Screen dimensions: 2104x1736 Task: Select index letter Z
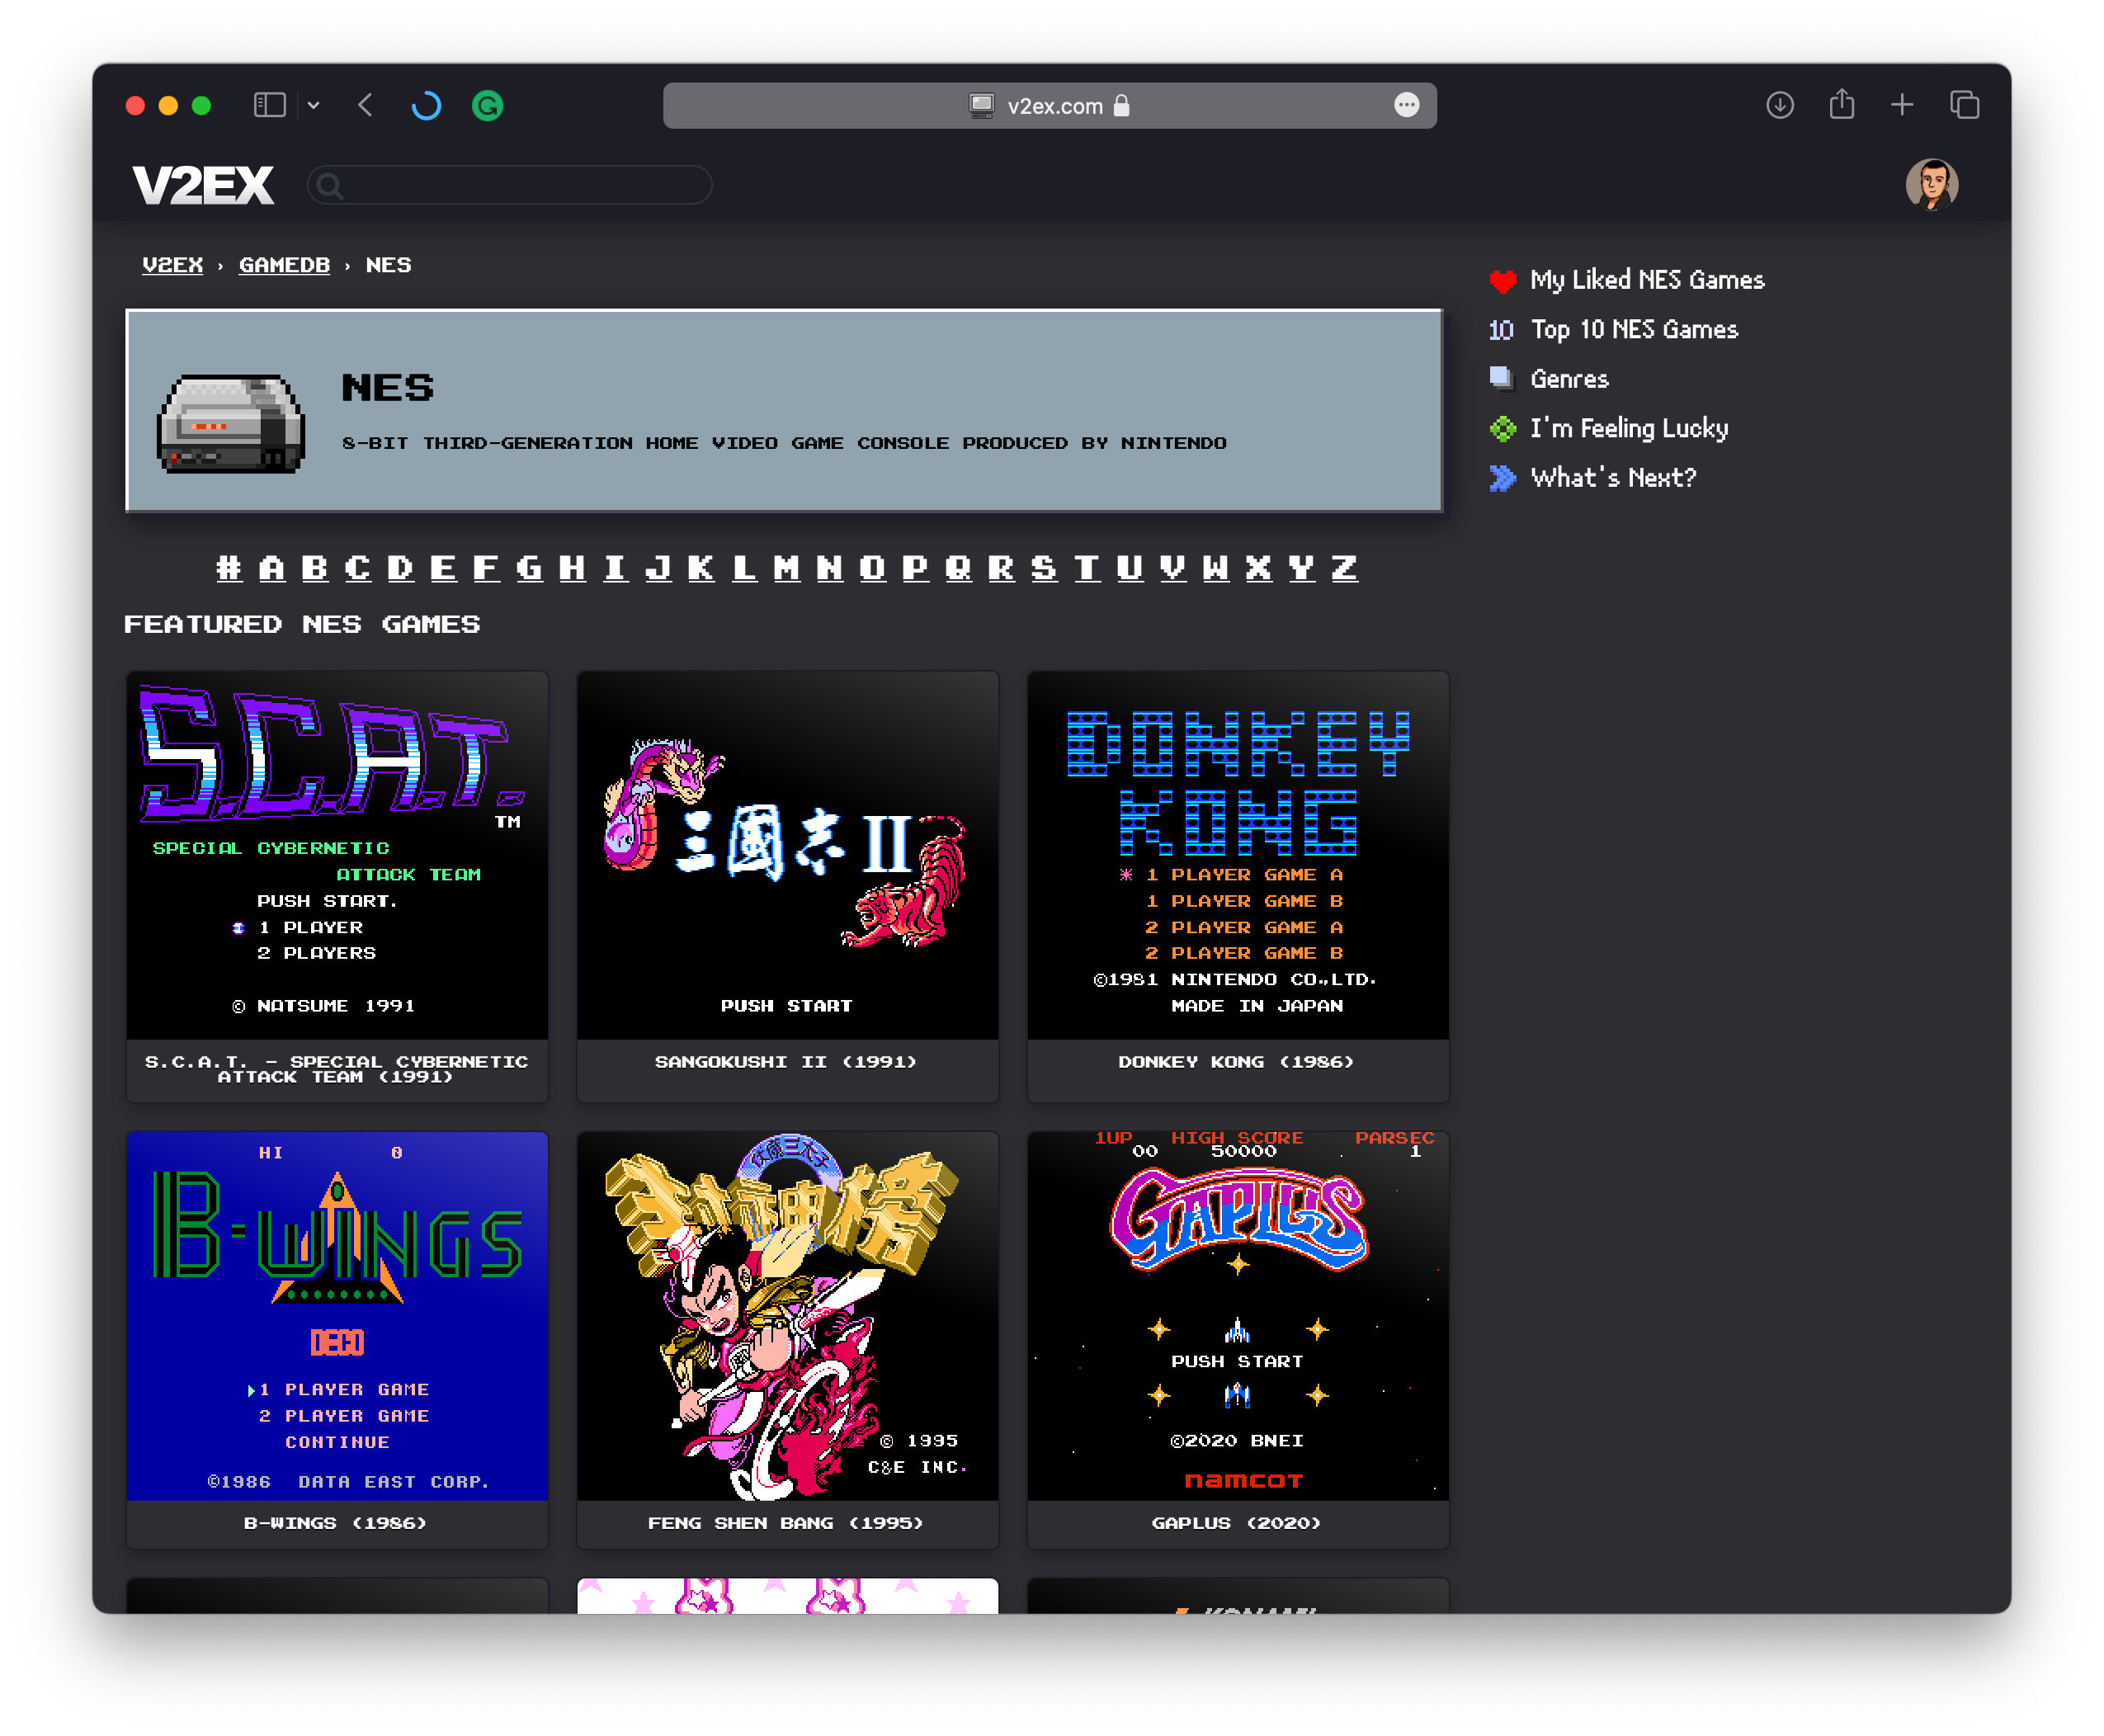tap(1344, 568)
